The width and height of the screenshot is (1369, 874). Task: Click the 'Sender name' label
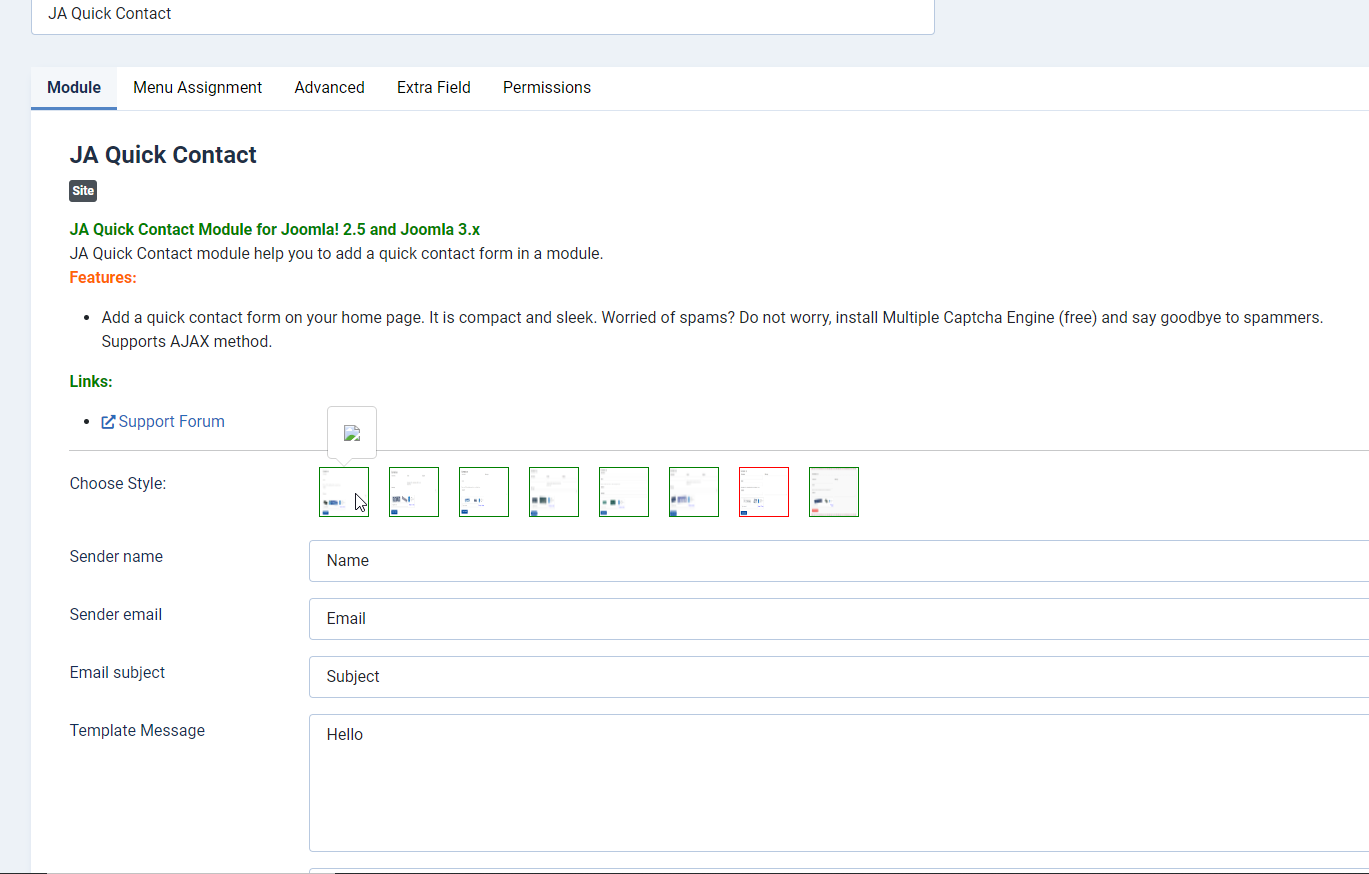116,557
